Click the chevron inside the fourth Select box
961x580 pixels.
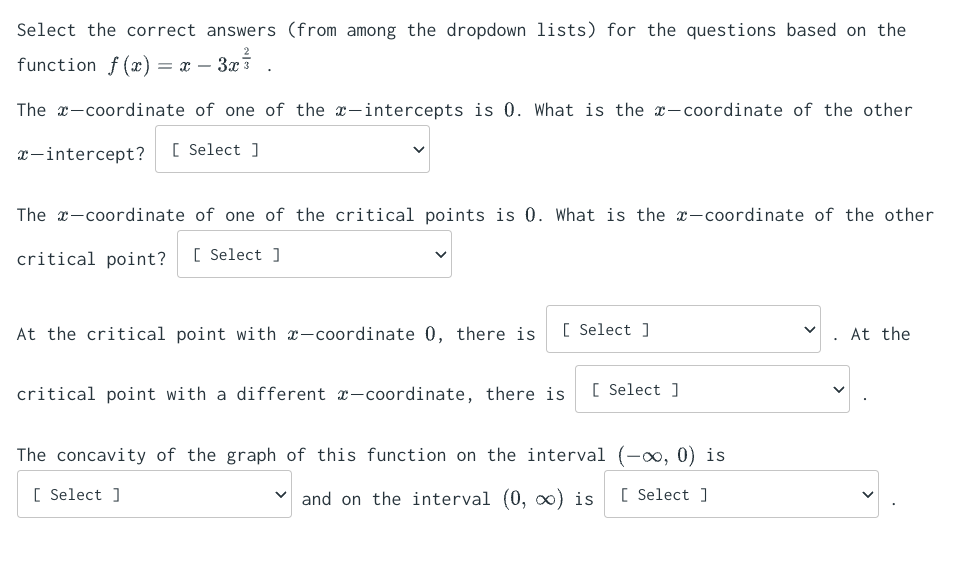[x=838, y=389]
